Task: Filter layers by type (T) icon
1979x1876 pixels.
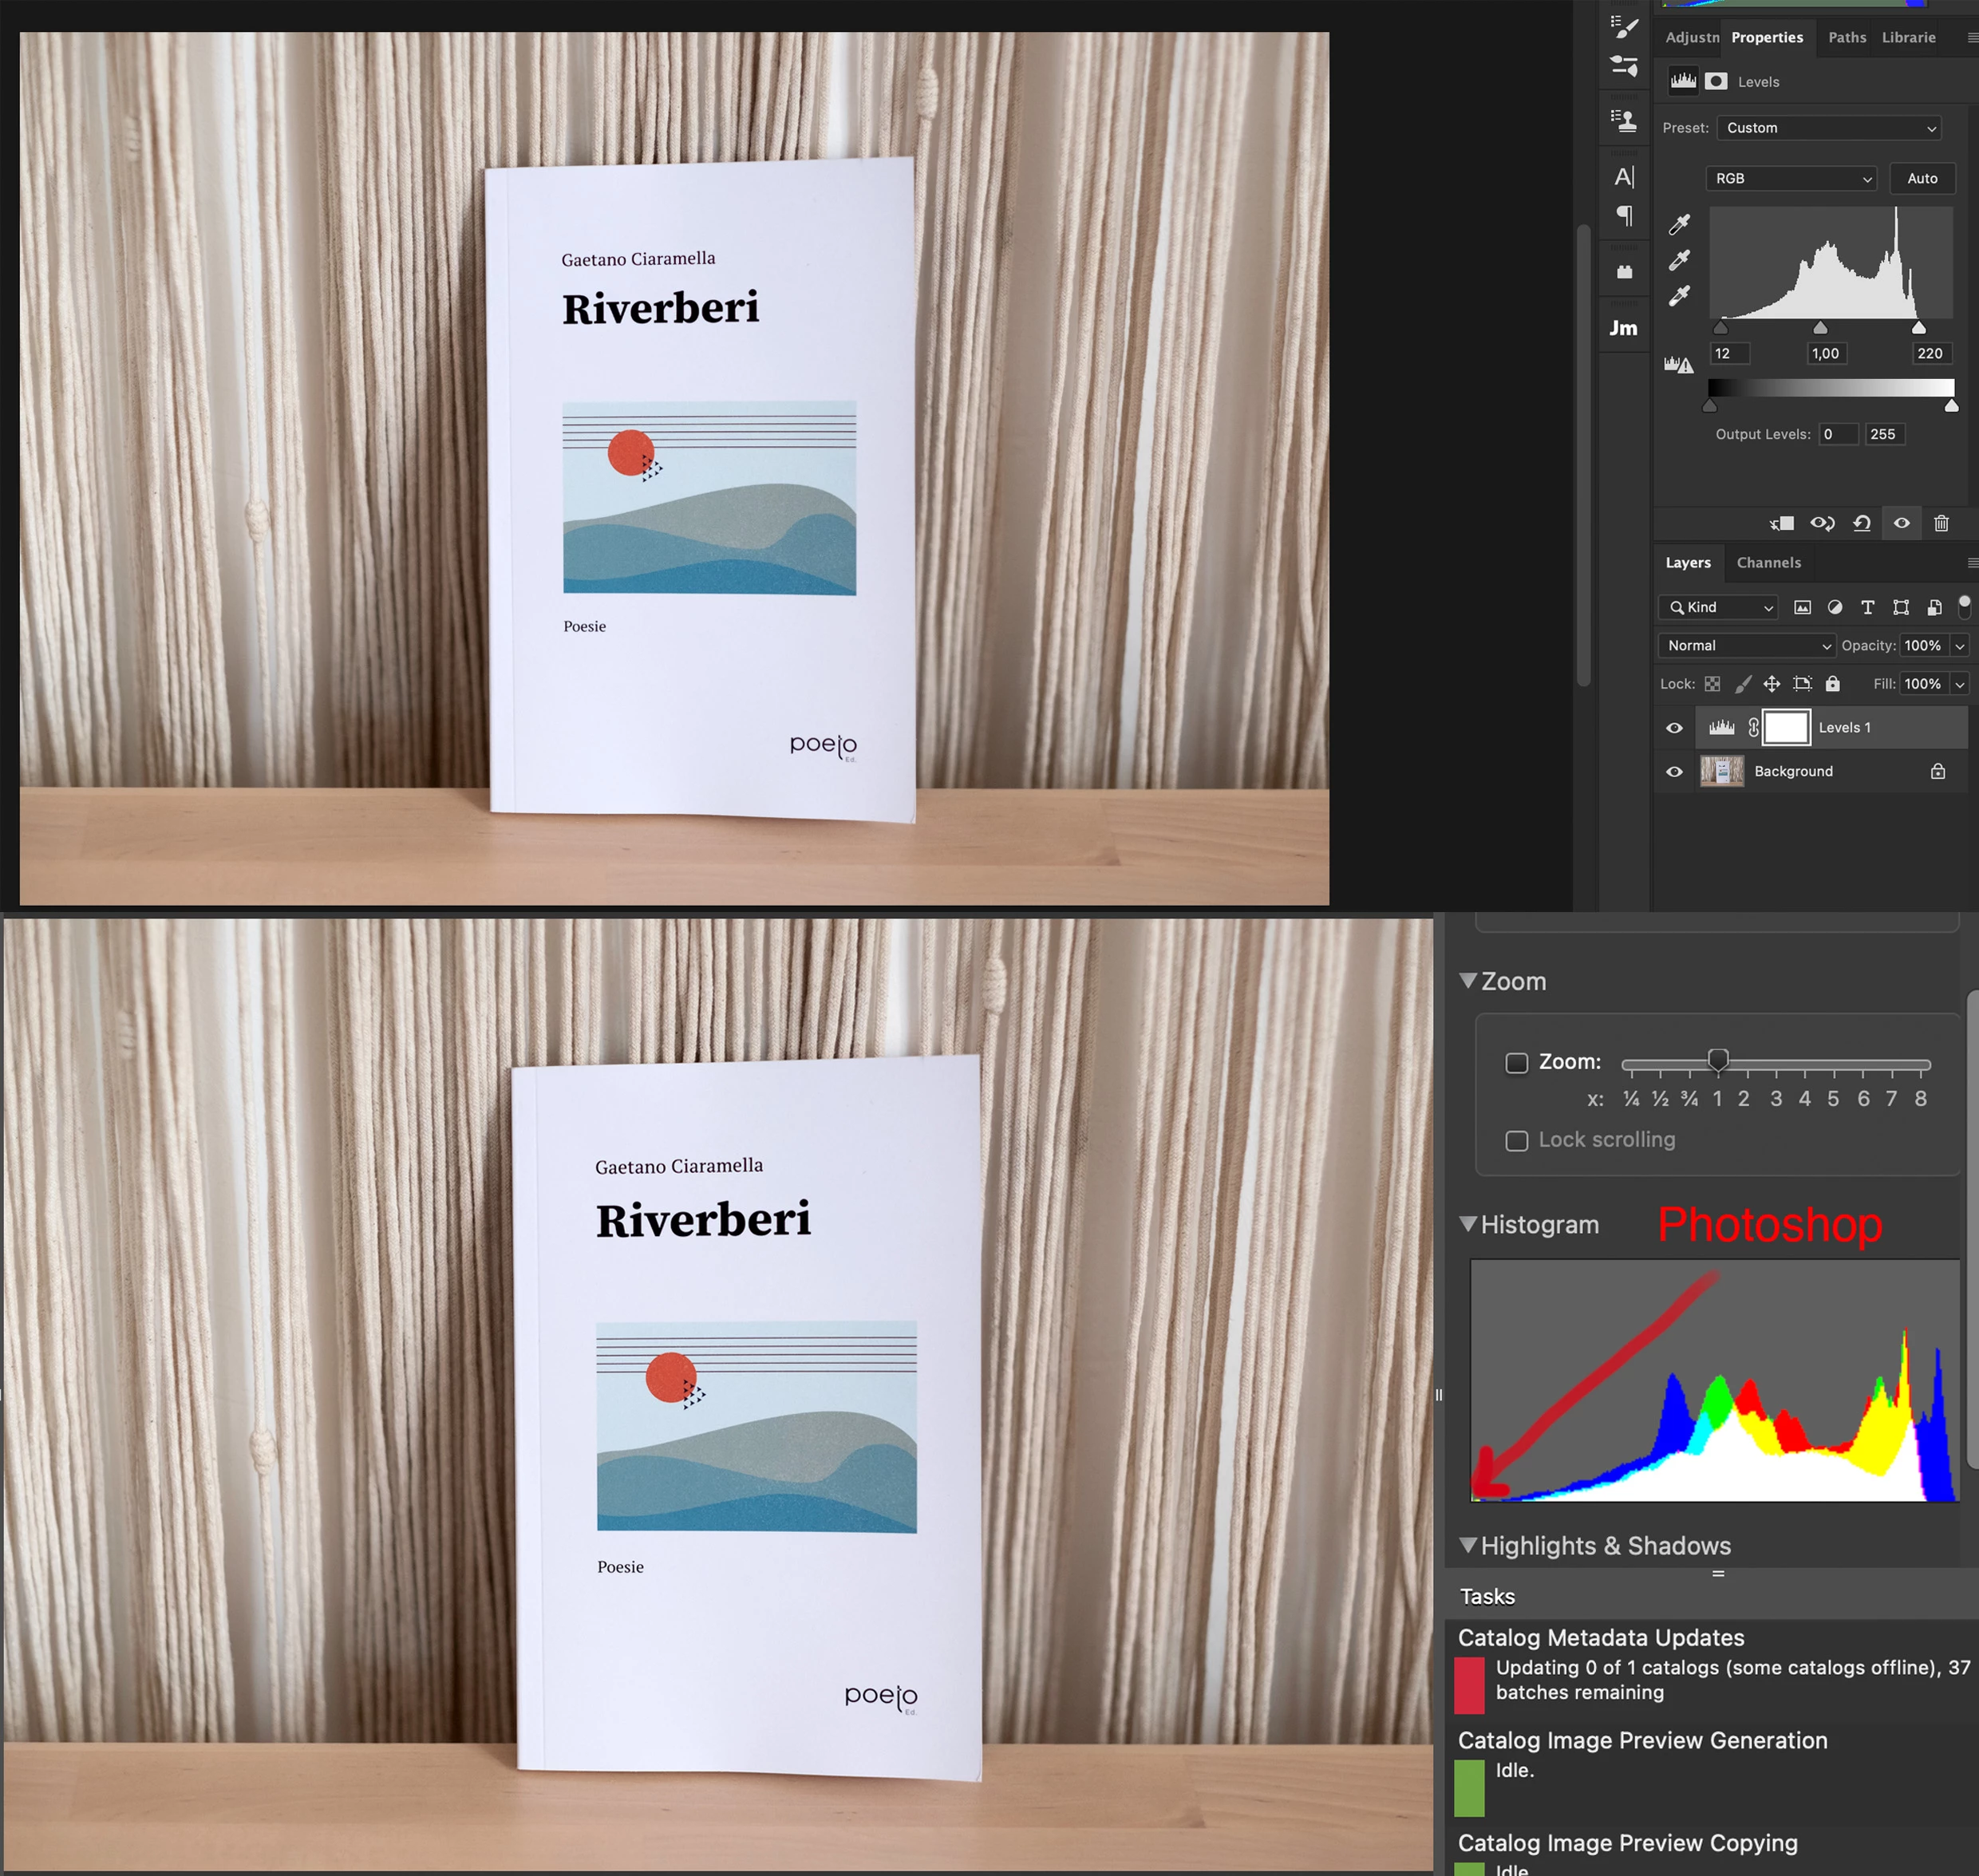Action: 1867,607
